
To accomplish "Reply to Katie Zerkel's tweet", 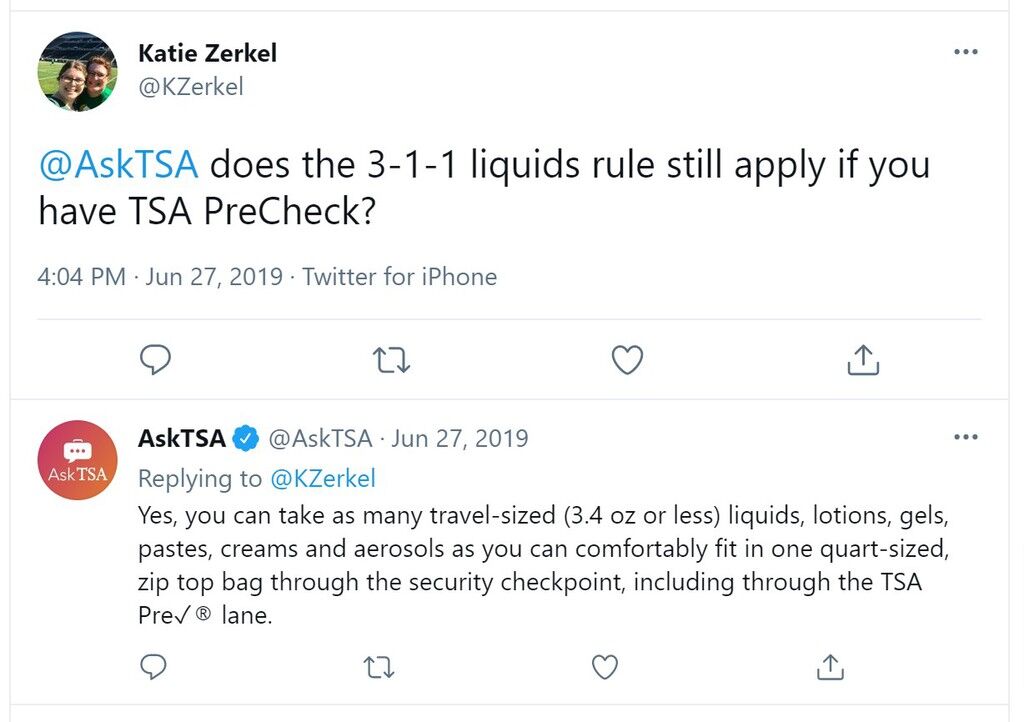I will point(155,359).
